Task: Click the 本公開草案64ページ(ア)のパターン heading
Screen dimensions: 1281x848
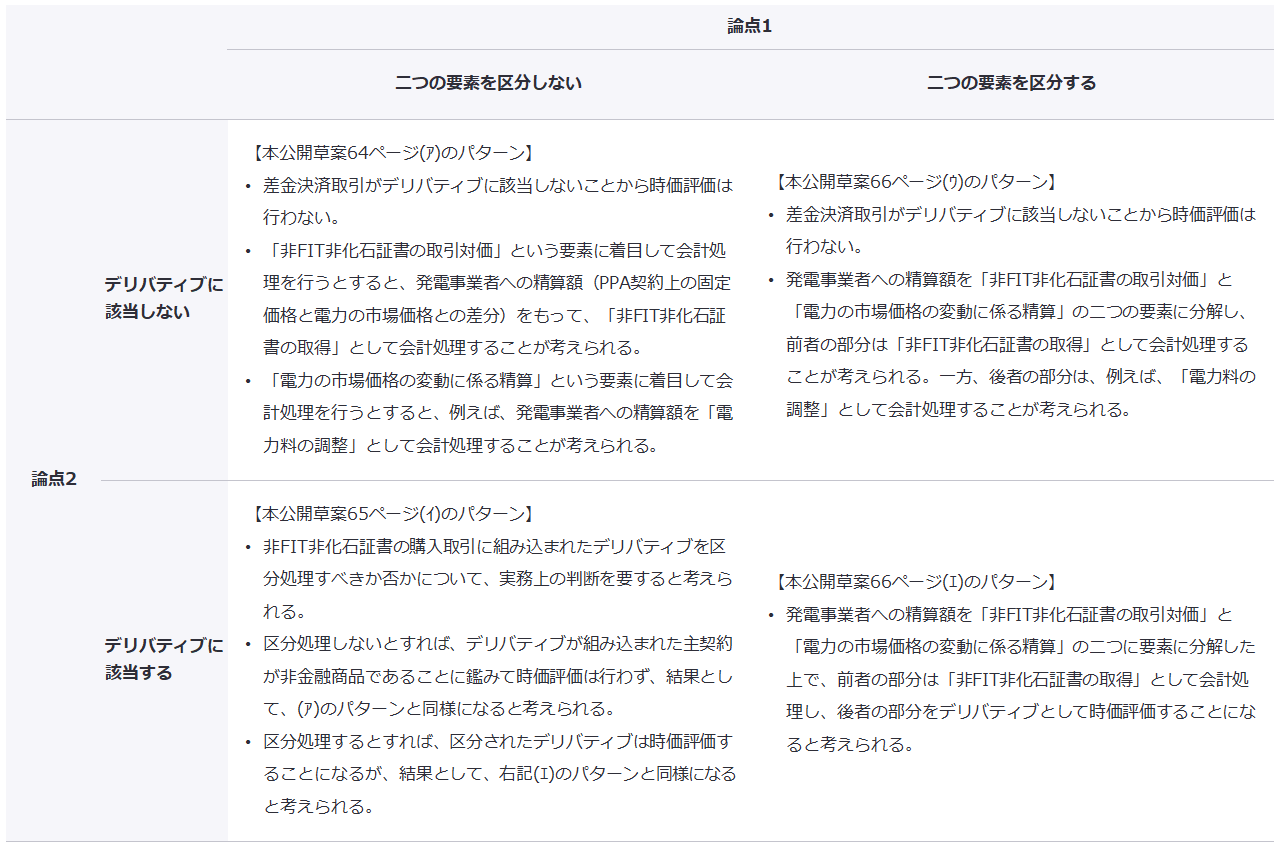Action: click(x=392, y=153)
